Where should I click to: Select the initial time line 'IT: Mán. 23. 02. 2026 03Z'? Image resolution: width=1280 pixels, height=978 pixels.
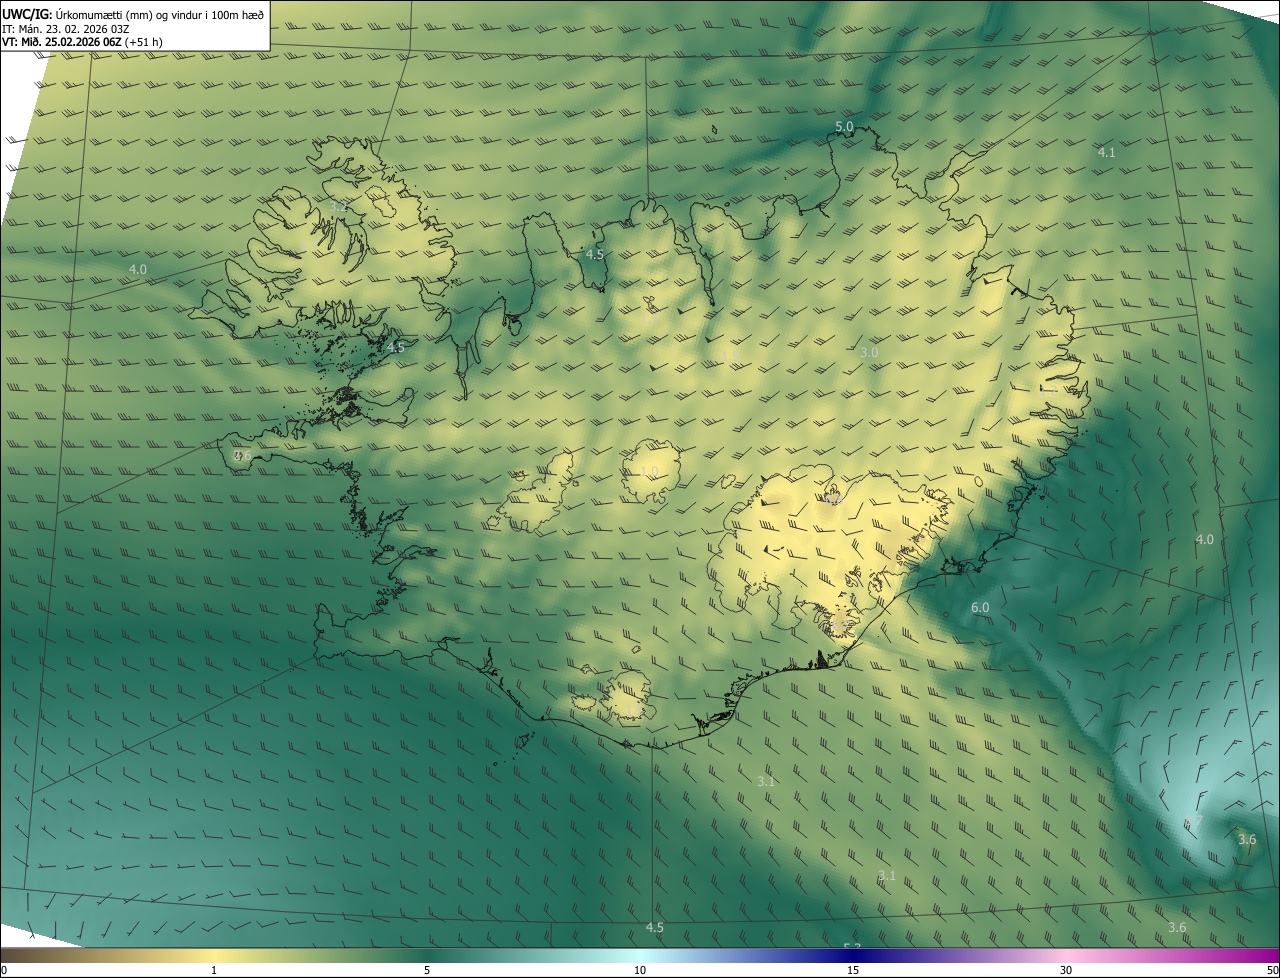point(66,29)
